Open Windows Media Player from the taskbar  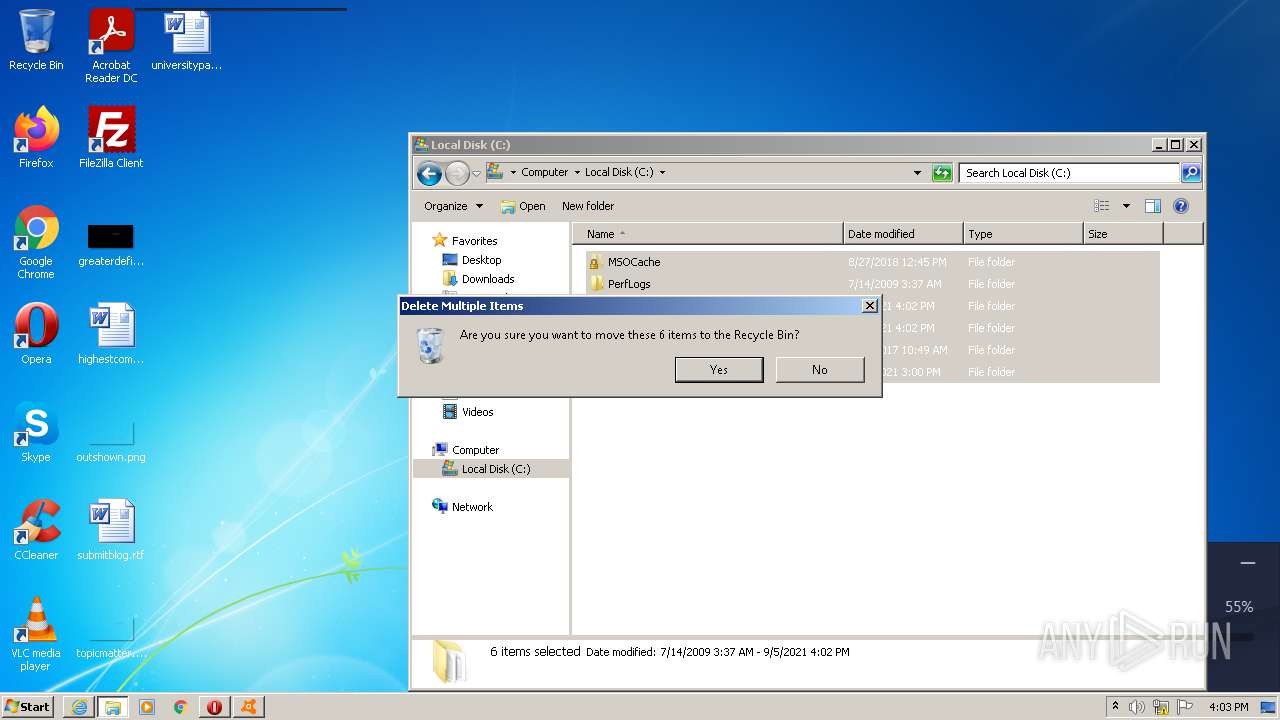click(147, 707)
